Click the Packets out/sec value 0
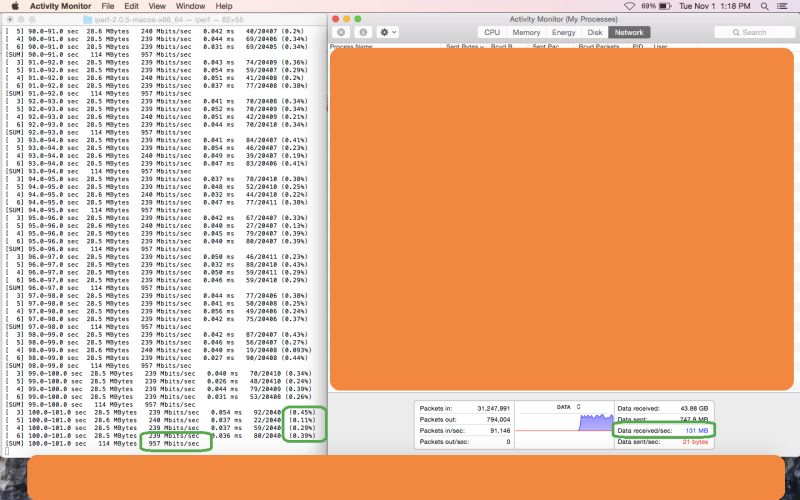The image size is (800, 500). [508, 442]
